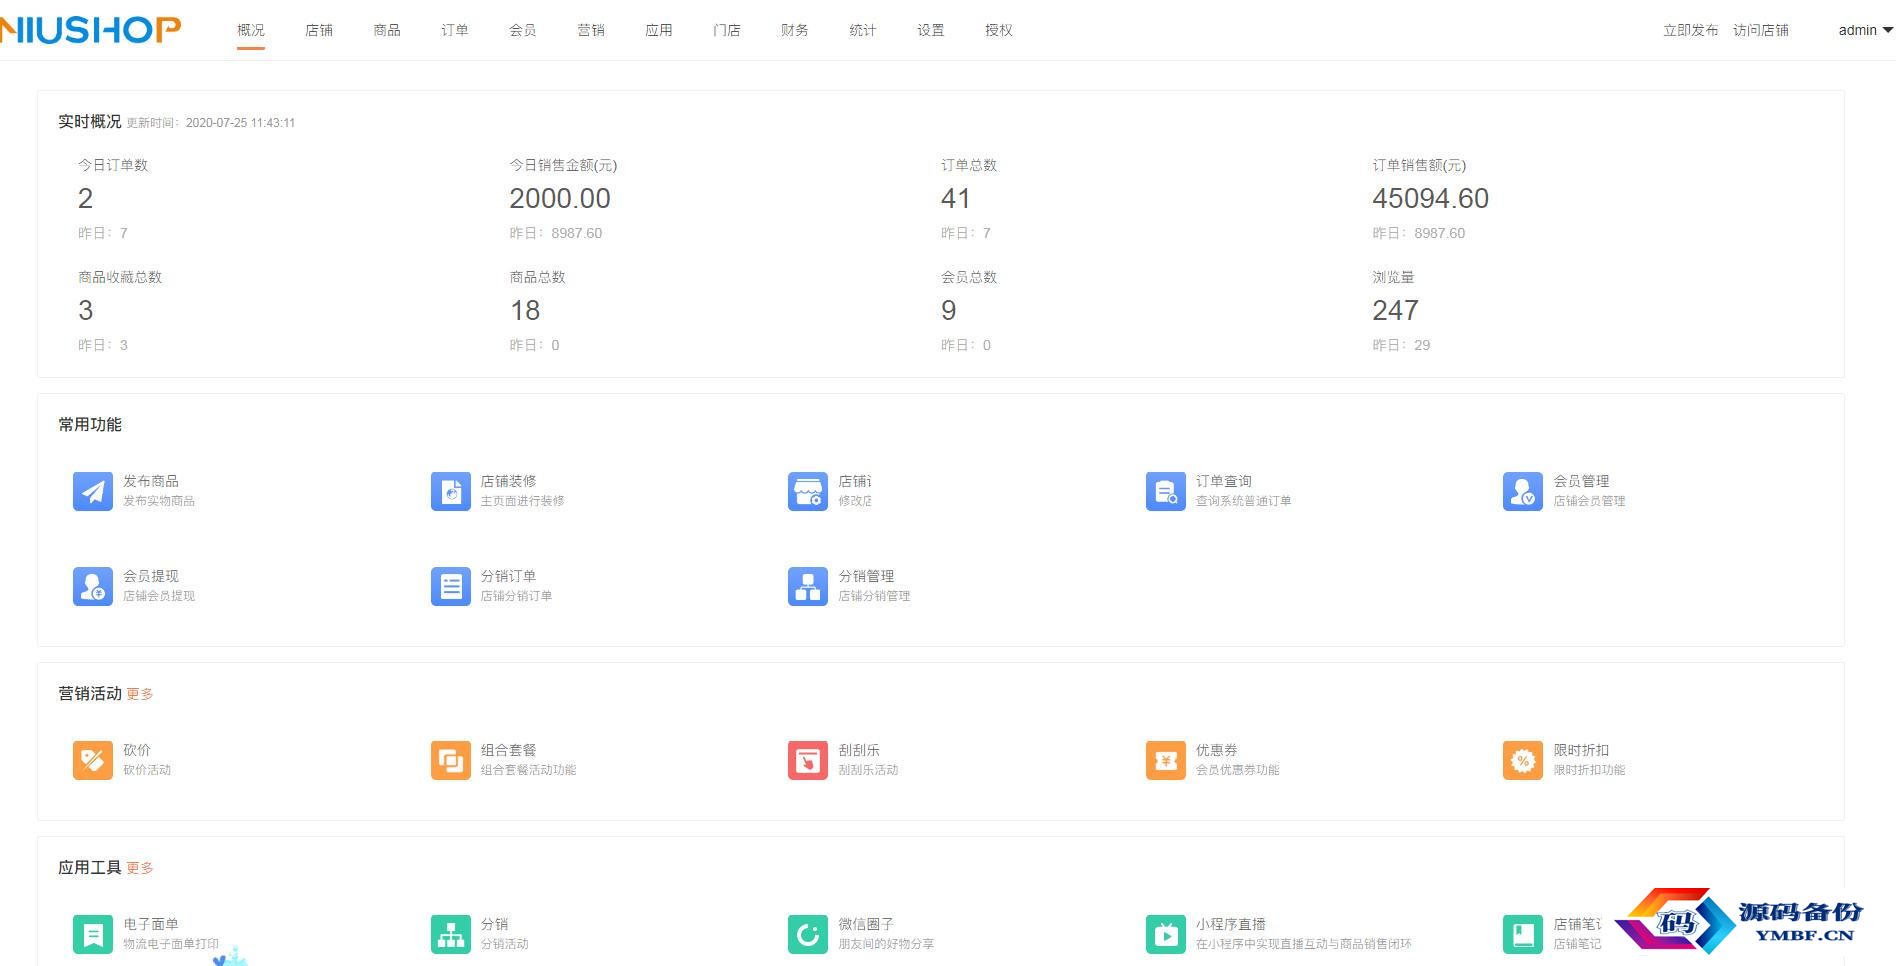Open the 店铺 menu

319,30
